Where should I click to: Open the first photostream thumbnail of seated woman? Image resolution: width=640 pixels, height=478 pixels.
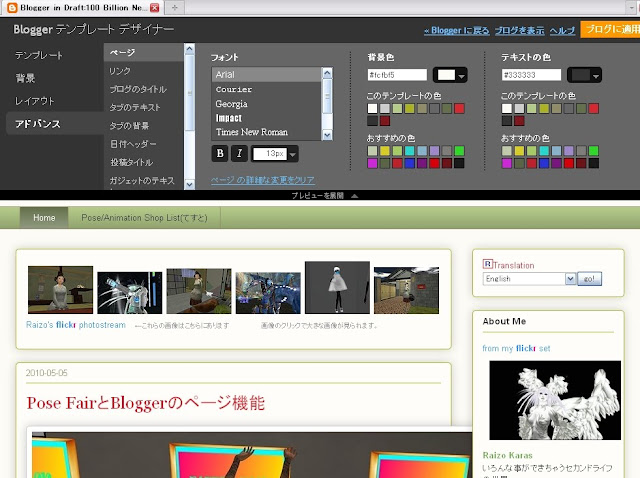point(60,290)
